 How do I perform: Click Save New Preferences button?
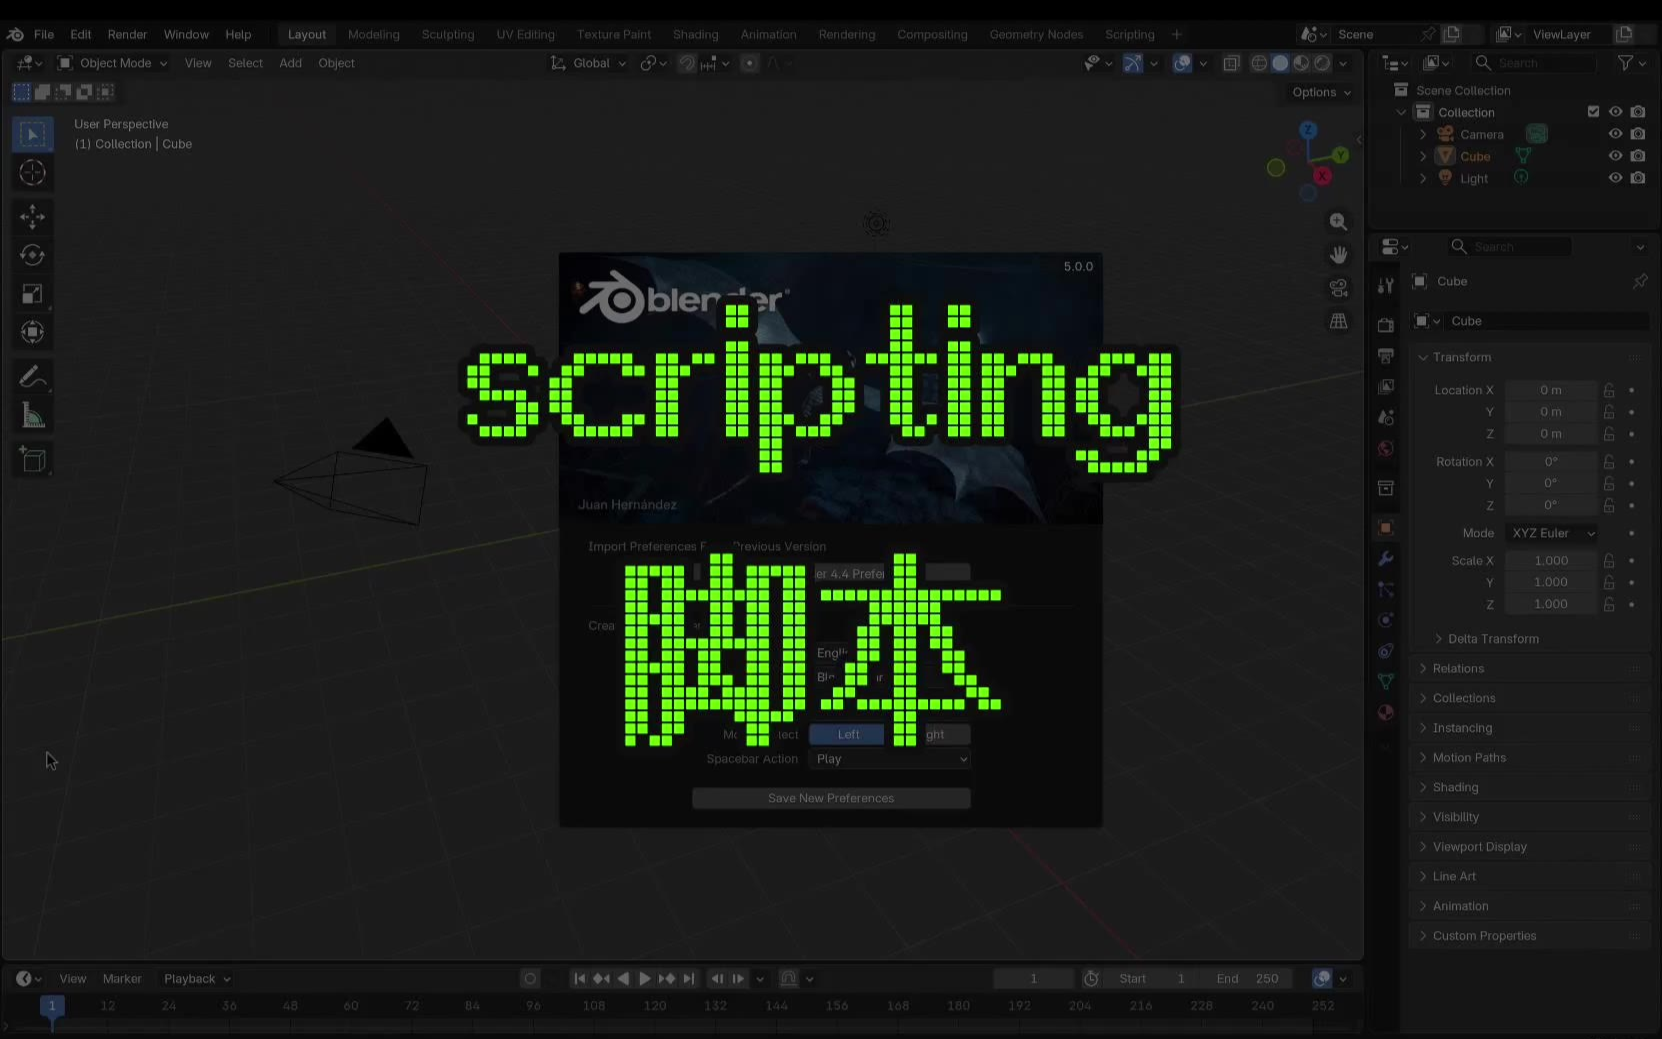(830, 798)
